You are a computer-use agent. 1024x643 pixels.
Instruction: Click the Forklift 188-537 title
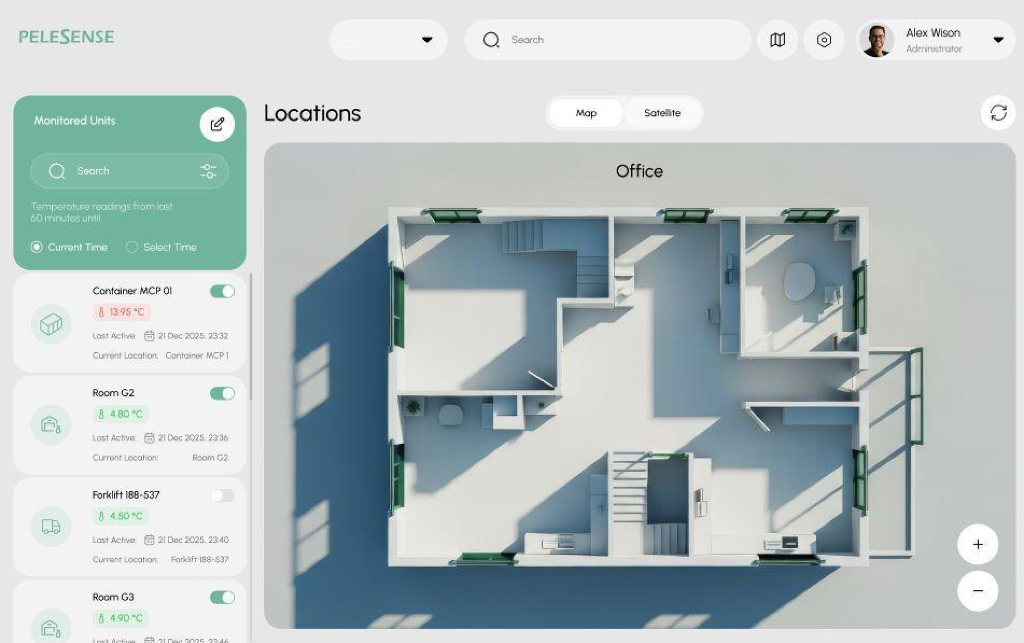pos(126,495)
